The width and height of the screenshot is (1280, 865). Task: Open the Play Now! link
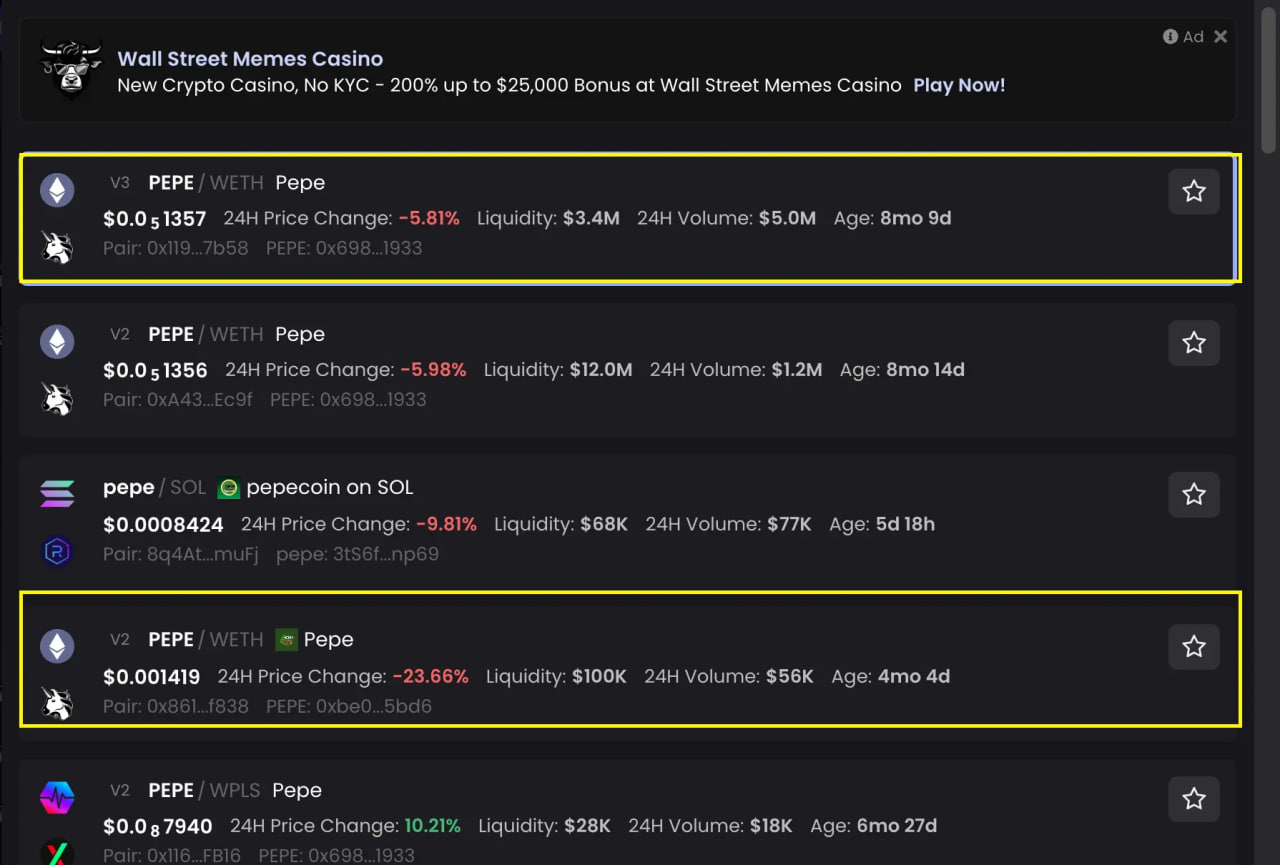point(959,85)
